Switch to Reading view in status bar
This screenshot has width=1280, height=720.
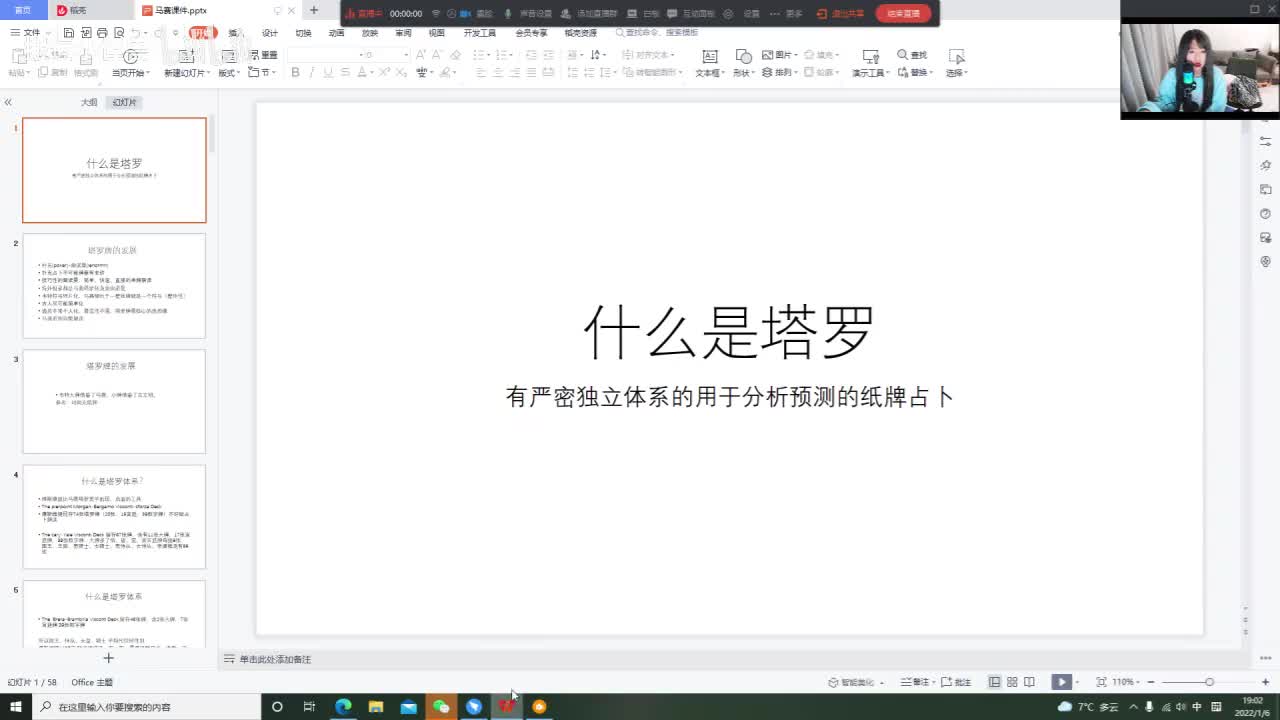pos(1029,682)
